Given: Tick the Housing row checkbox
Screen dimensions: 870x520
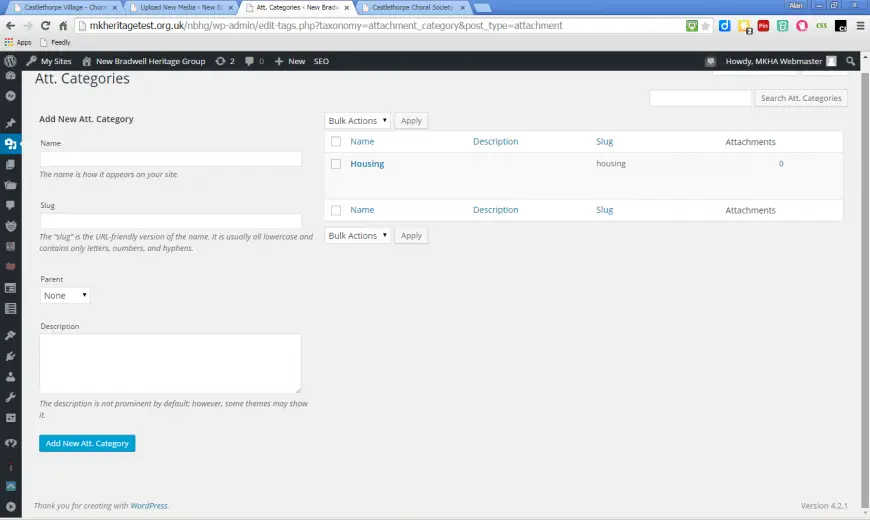Looking at the screenshot, I should [x=336, y=164].
